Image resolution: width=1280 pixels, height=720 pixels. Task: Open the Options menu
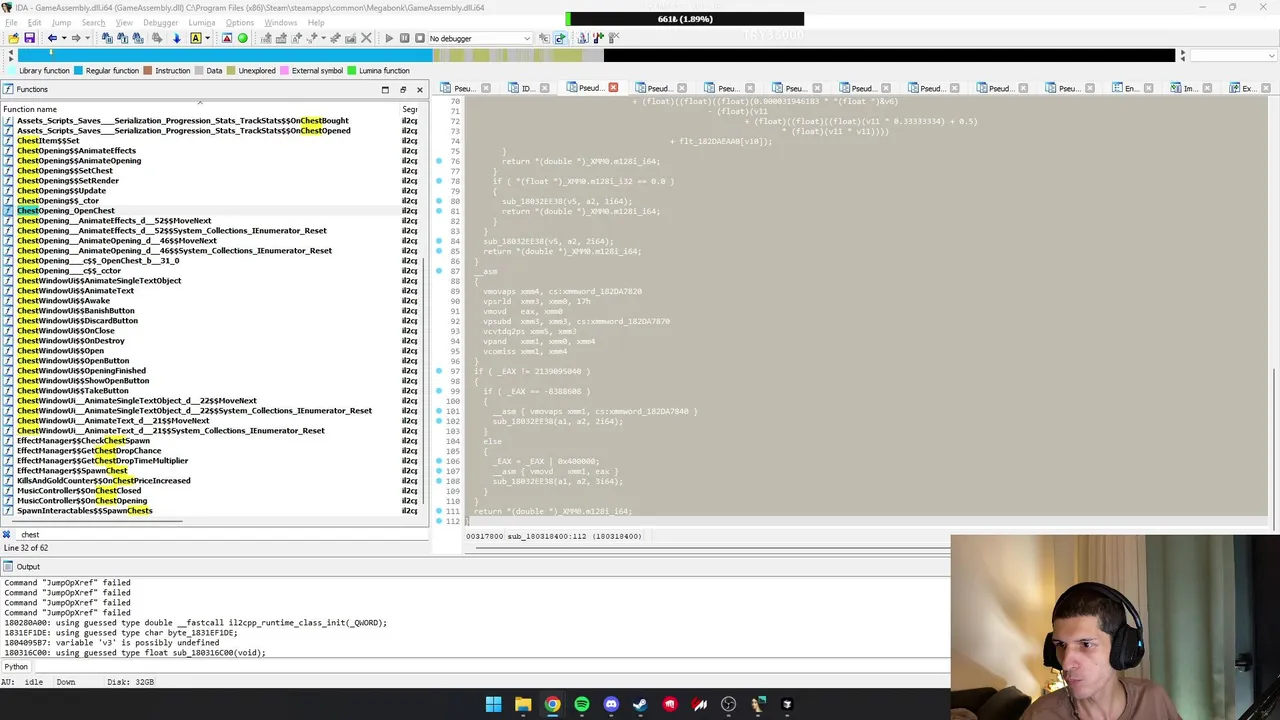point(240,22)
